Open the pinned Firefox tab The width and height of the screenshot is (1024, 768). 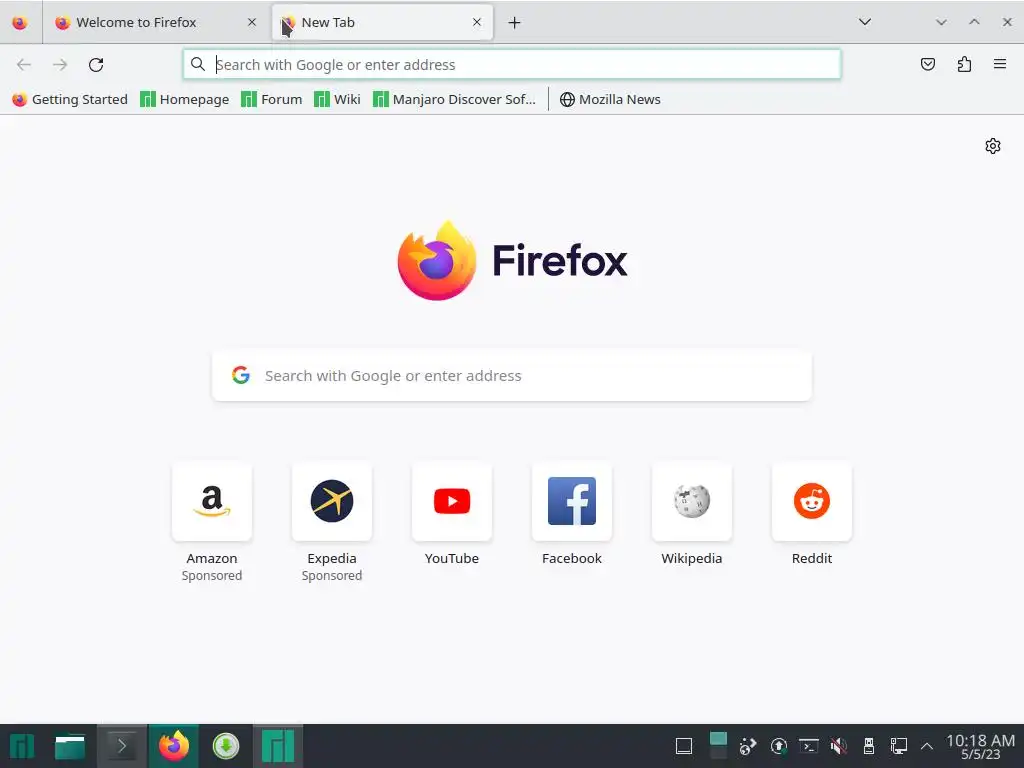coord(20,22)
